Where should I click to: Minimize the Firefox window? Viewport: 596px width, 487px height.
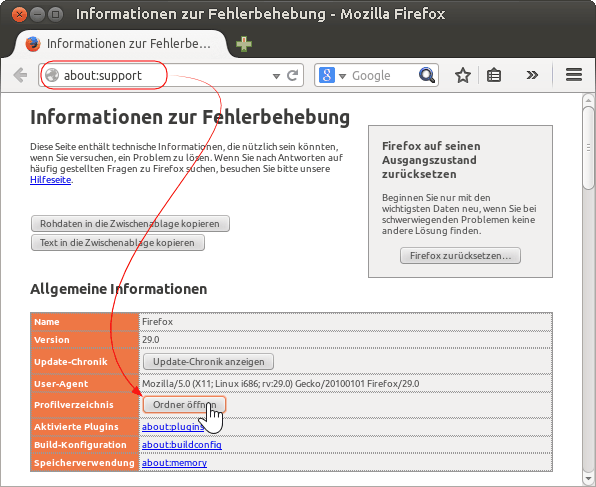[37, 14]
